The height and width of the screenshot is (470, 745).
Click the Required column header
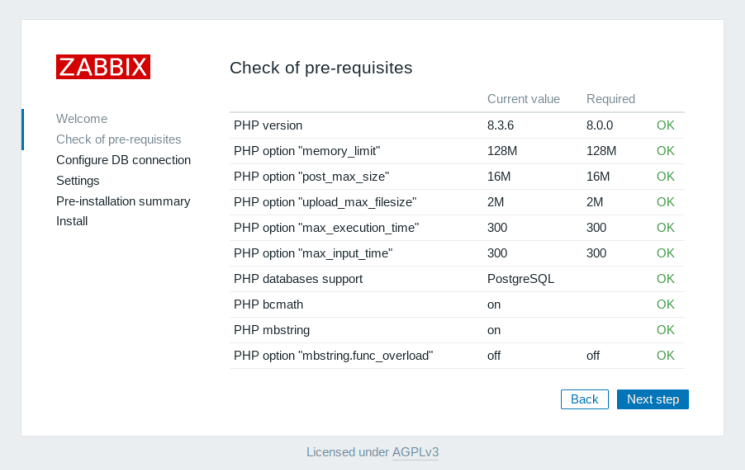pyautogui.click(x=610, y=99)
